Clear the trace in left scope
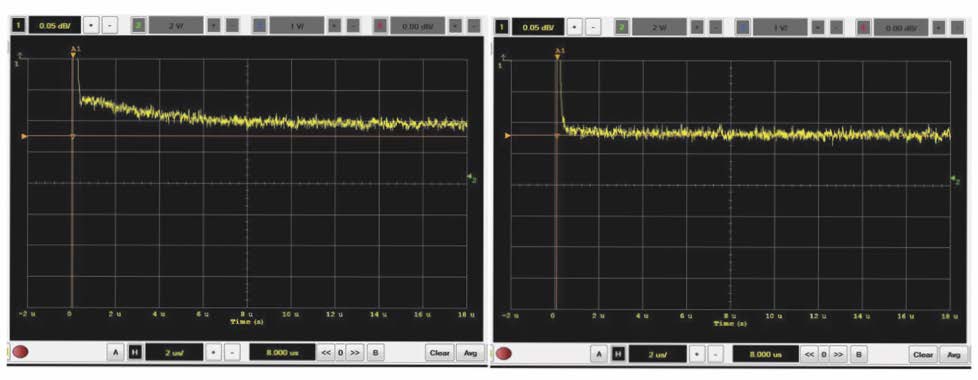Viewport: 978px width, 380px height. 440,353
